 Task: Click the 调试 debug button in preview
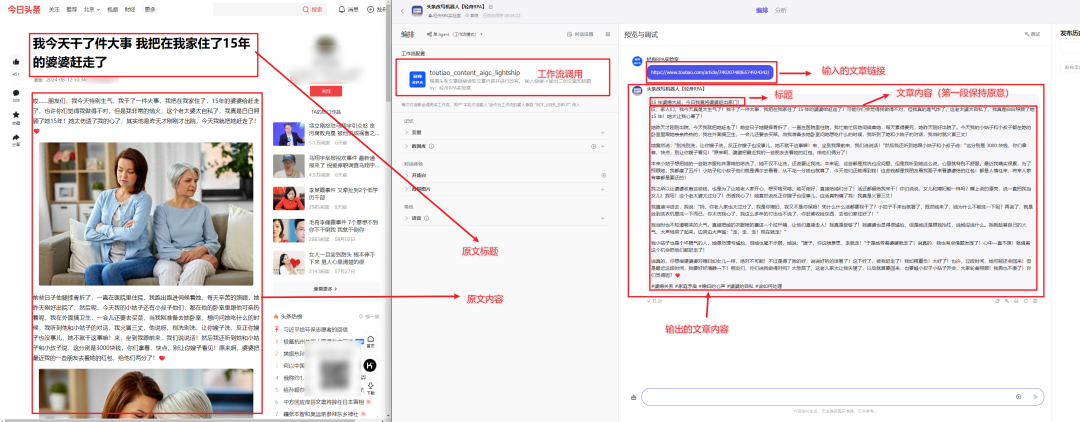click(1030, 34)
